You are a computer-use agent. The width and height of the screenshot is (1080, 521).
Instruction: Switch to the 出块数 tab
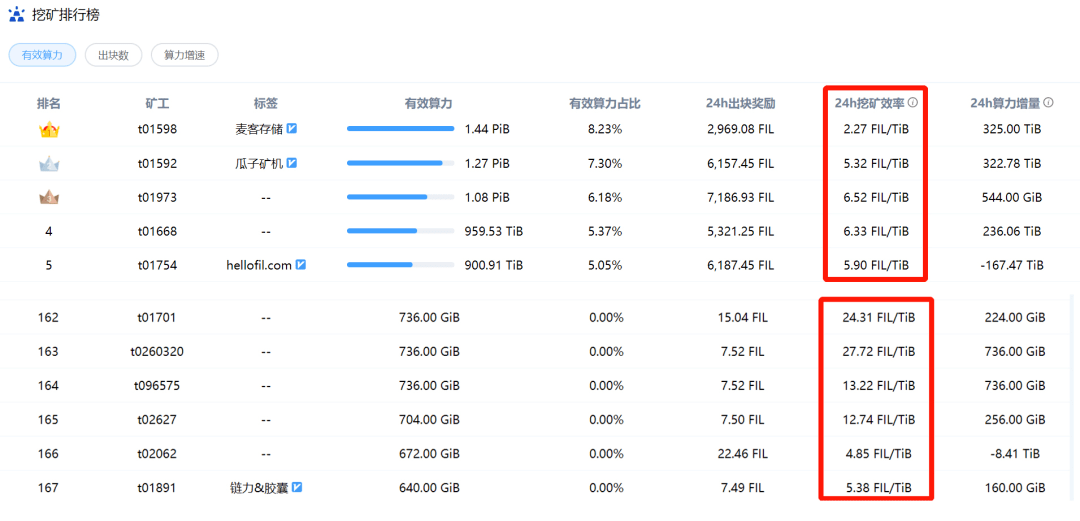(x=113, y=56)
